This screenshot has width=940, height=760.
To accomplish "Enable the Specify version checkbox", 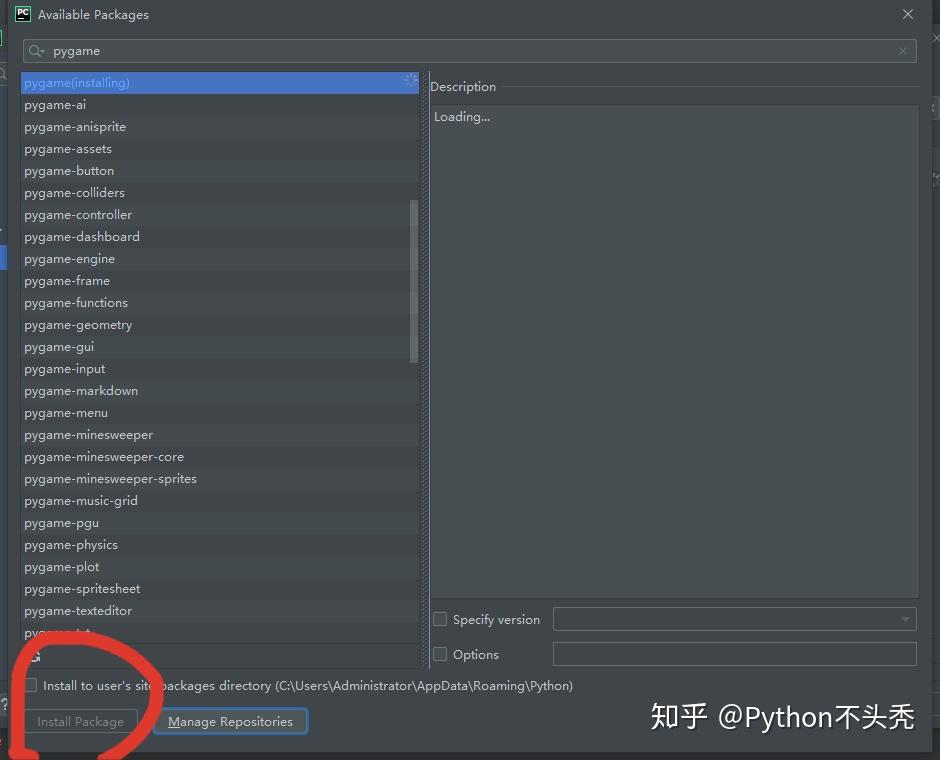I will pyautogui.click(x=439, y=618).
